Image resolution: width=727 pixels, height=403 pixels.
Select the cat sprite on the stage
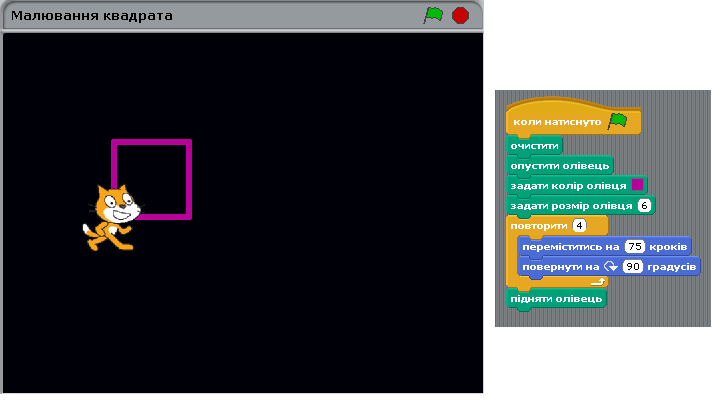112,217
